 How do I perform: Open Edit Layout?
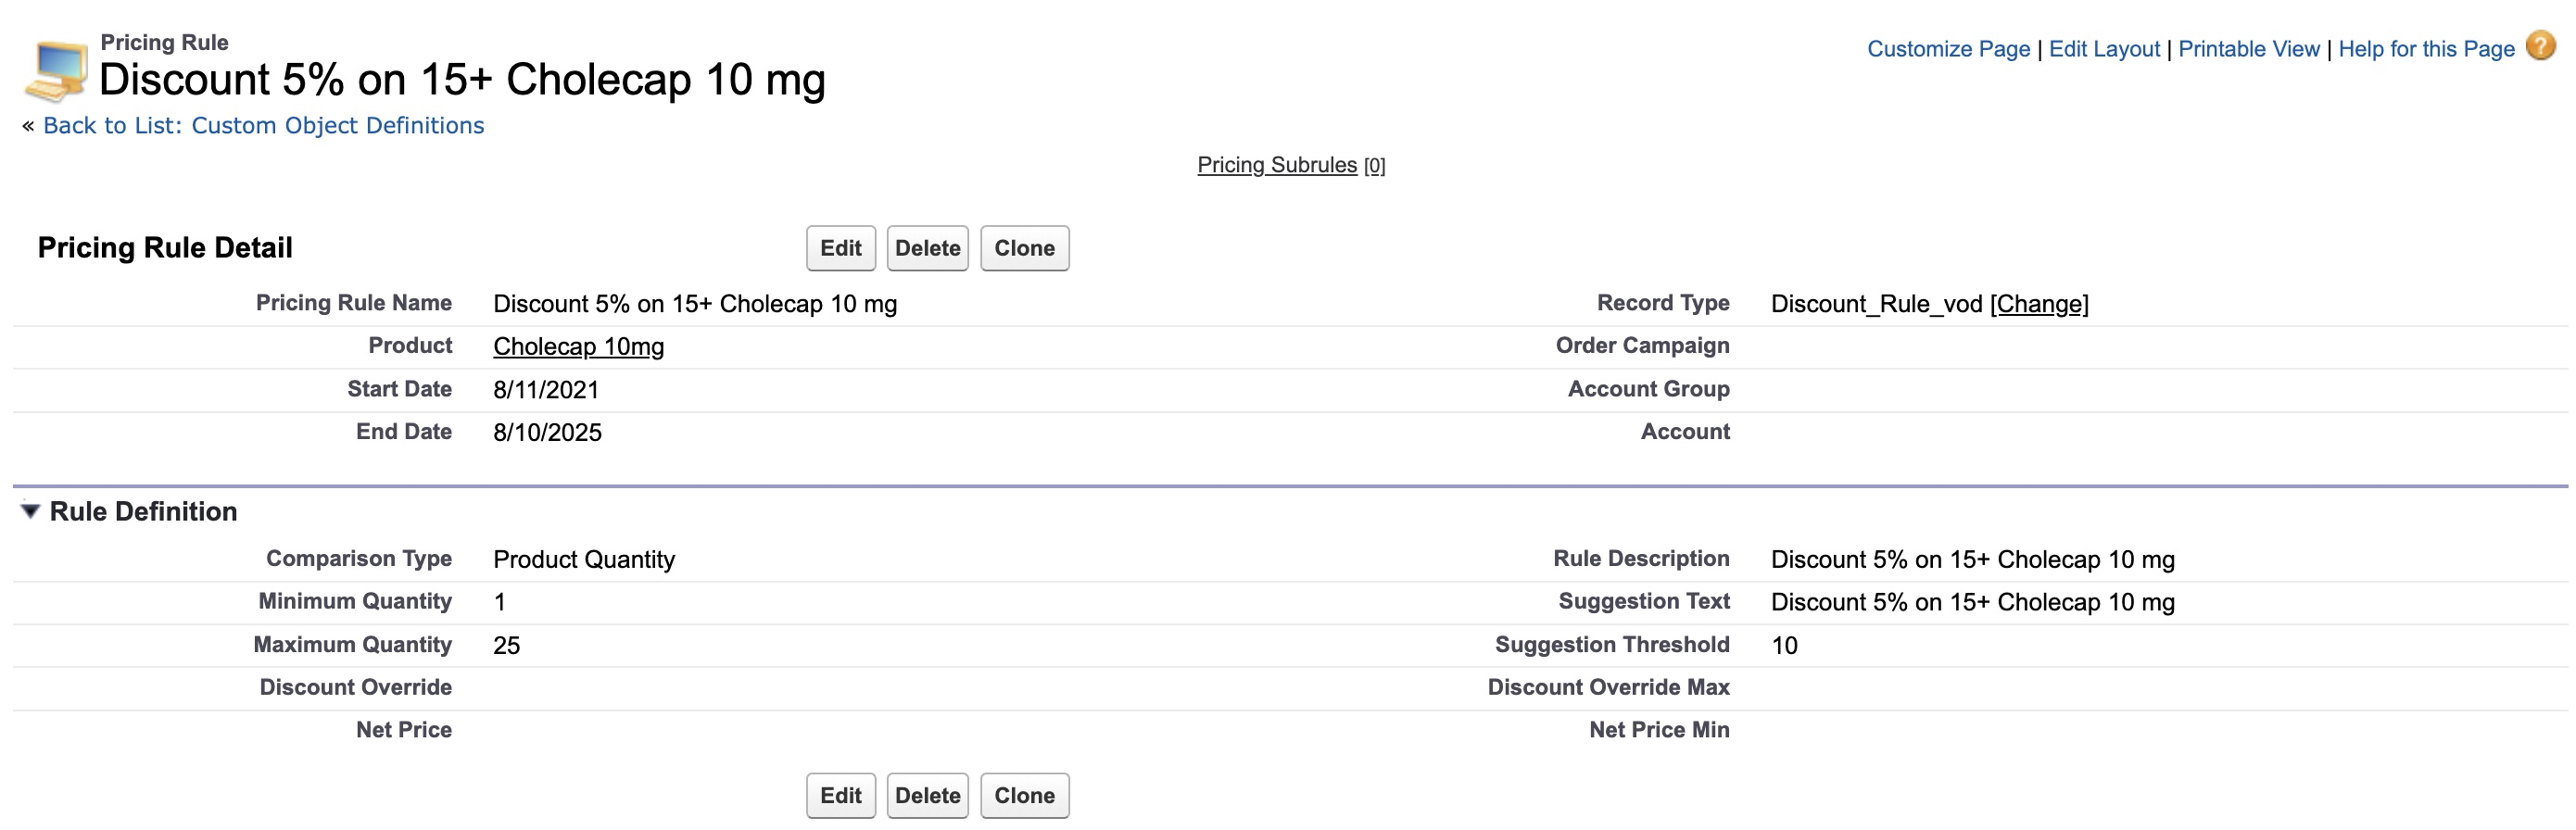[2104, 49]
